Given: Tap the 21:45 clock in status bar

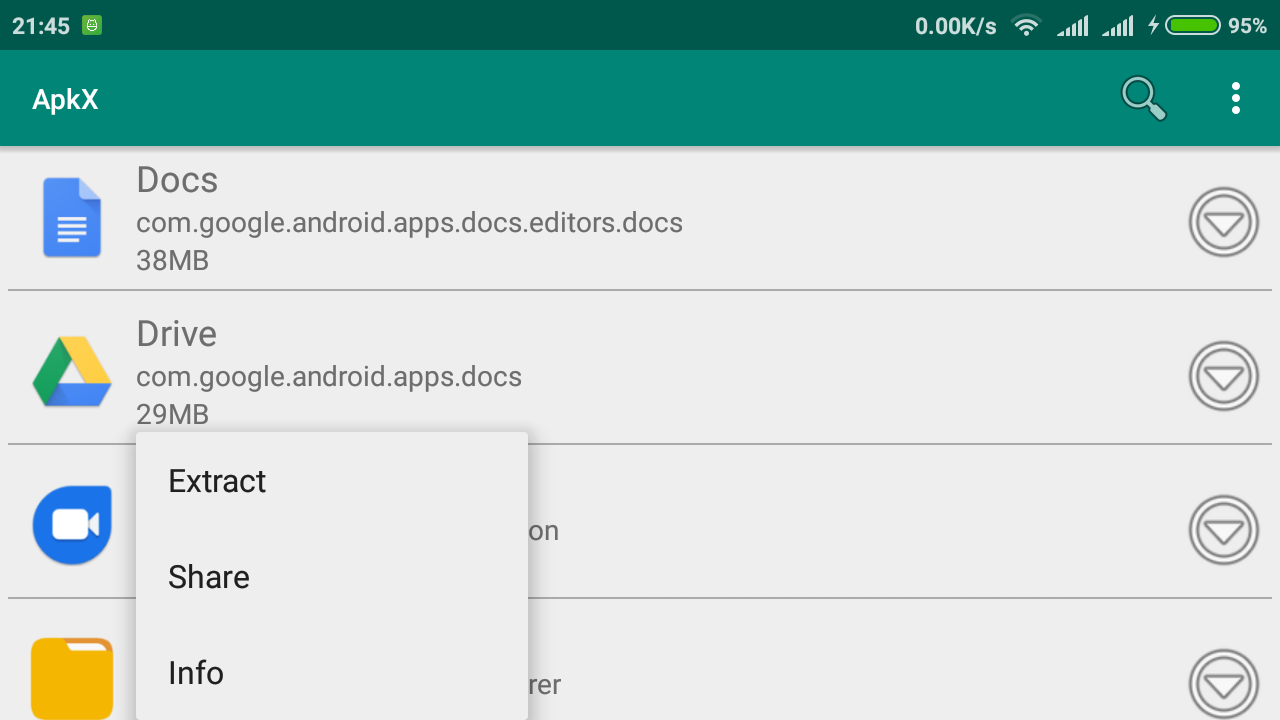Looking at the screenshot, I should [x=41, y=26].
